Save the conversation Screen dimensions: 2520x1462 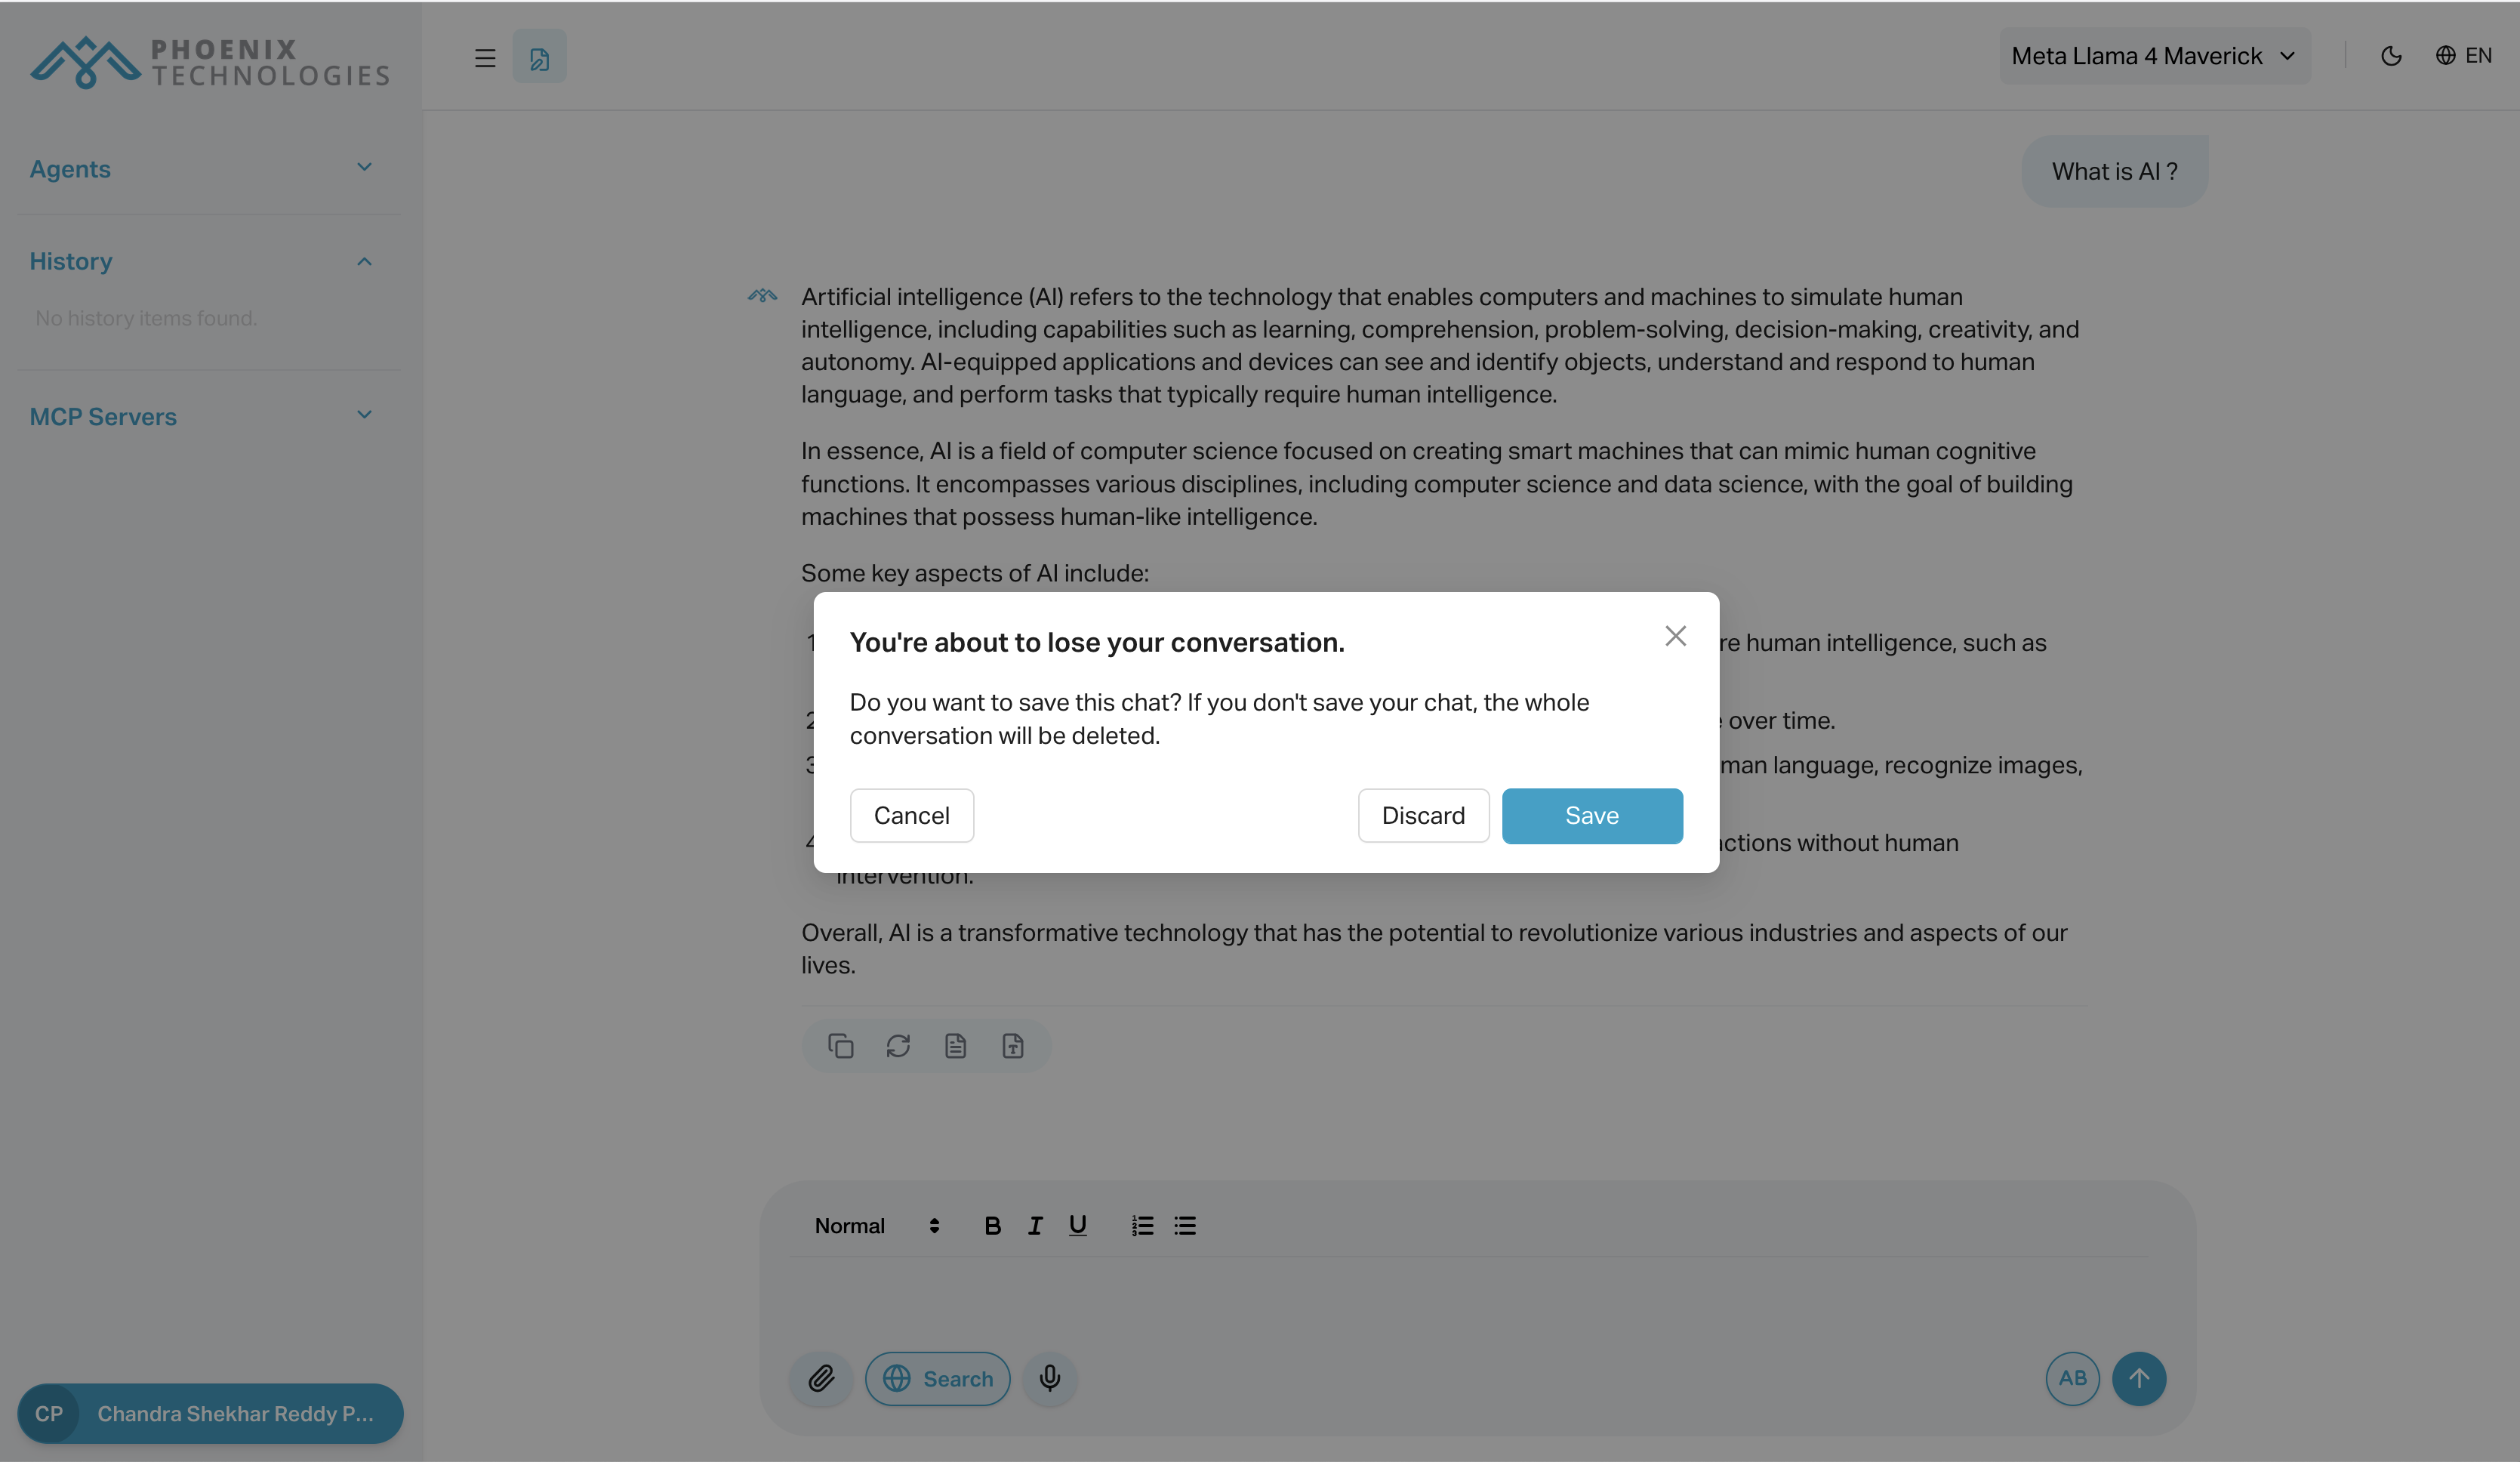tap(1591, 815)
